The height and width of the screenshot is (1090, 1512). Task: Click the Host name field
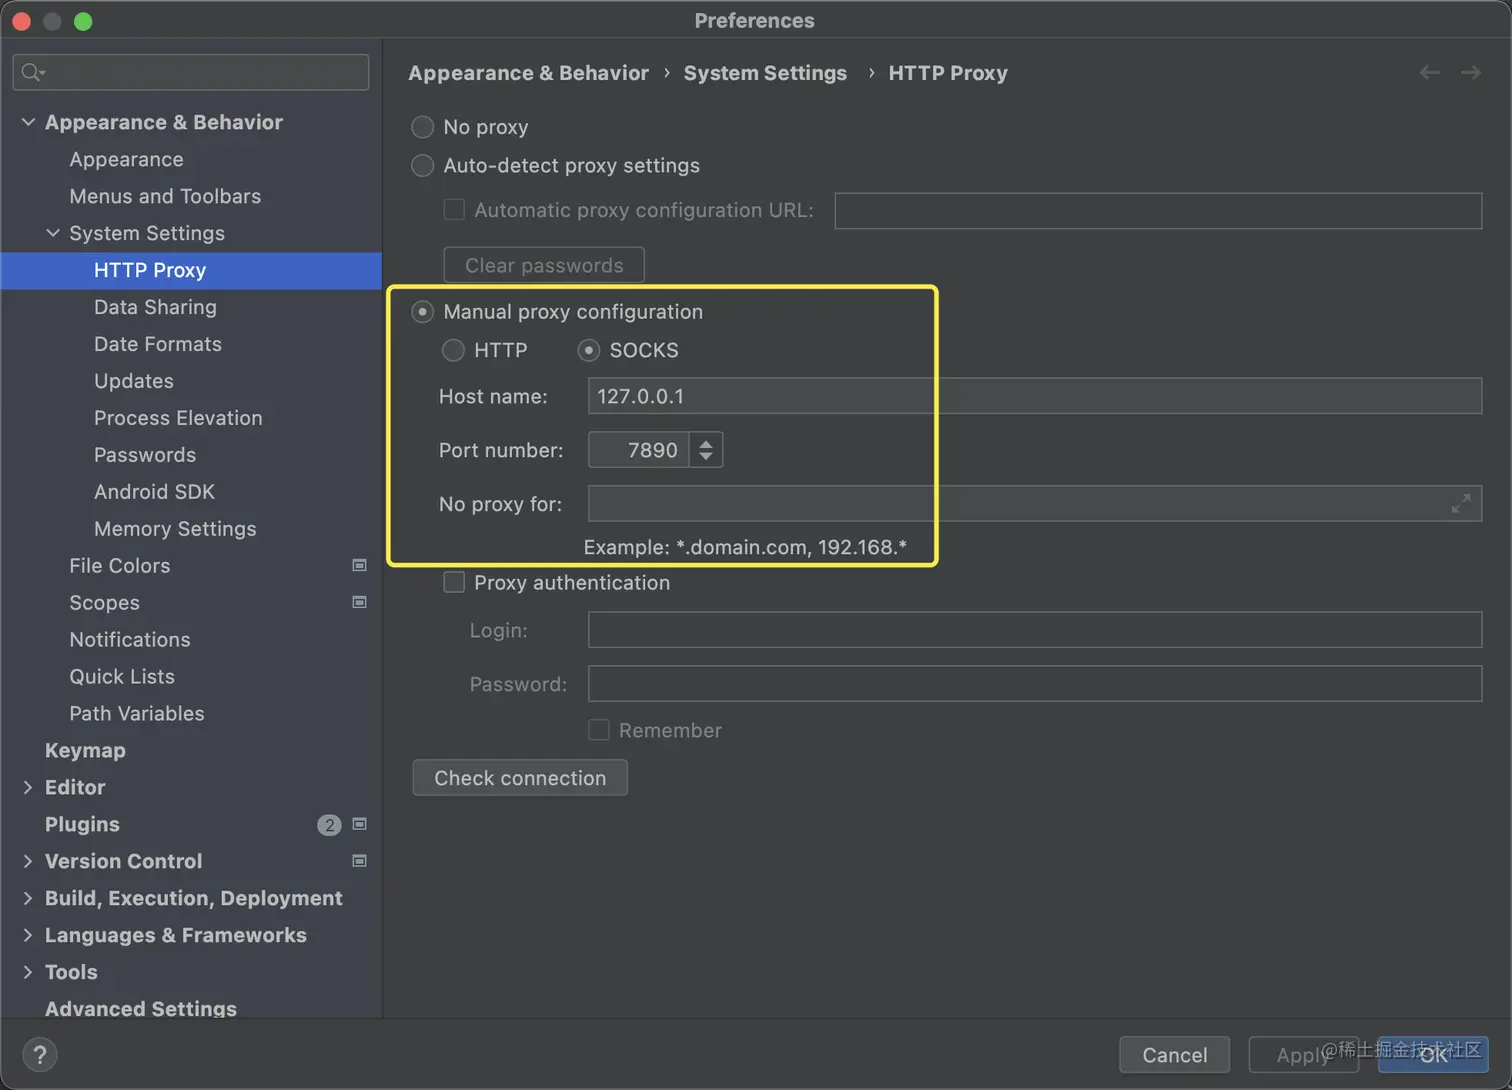pos(1035,396)
